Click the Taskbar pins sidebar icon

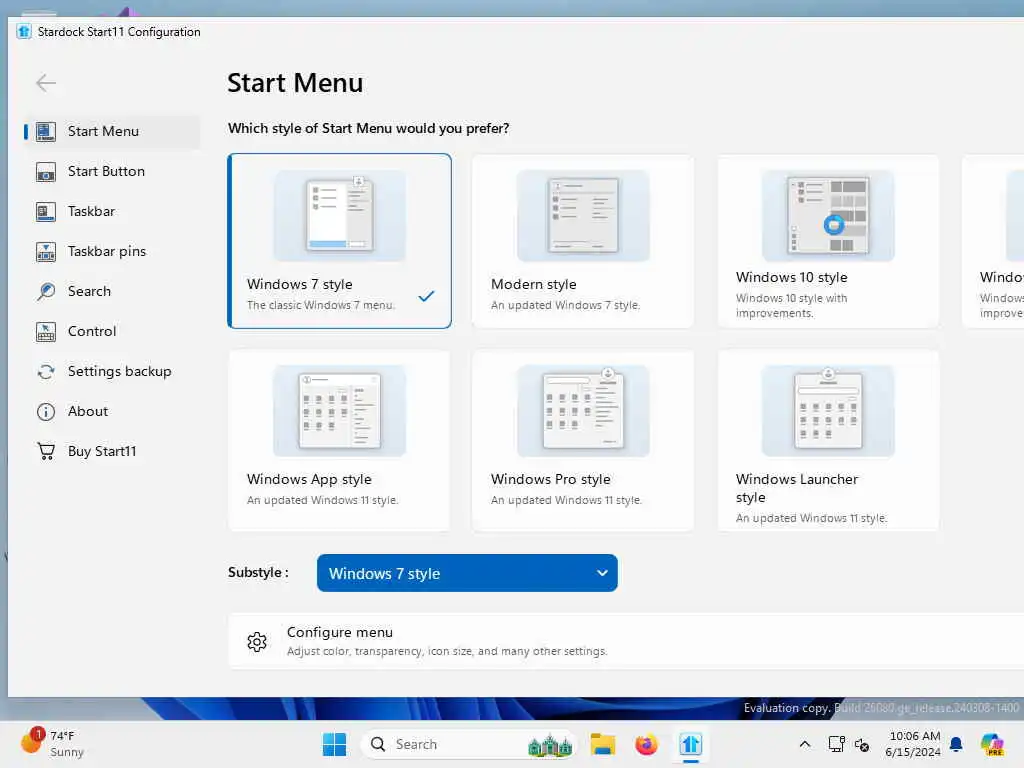click(46, 251)
